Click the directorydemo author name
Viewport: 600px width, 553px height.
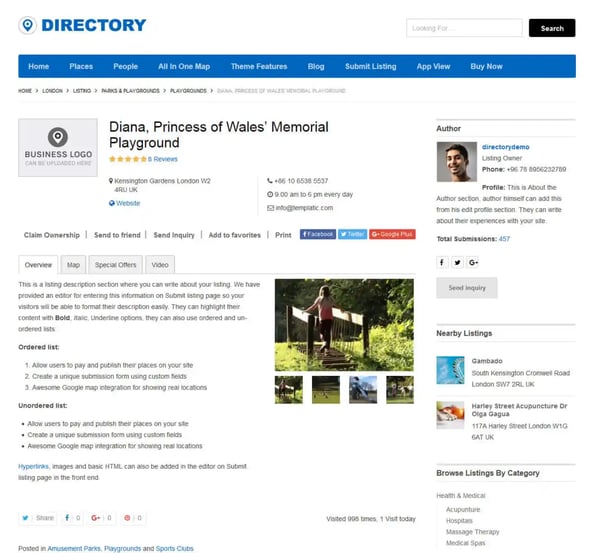point(505,147)
